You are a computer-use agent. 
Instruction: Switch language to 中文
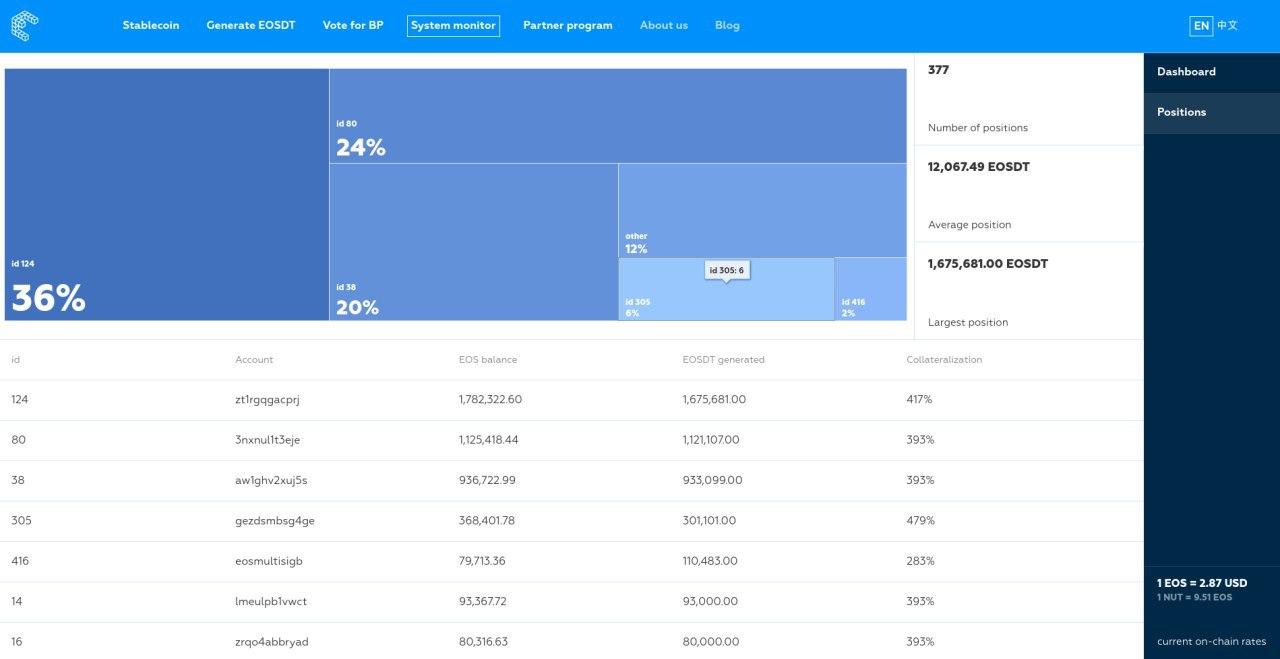pyautogui.click(x=1227, y=26)
